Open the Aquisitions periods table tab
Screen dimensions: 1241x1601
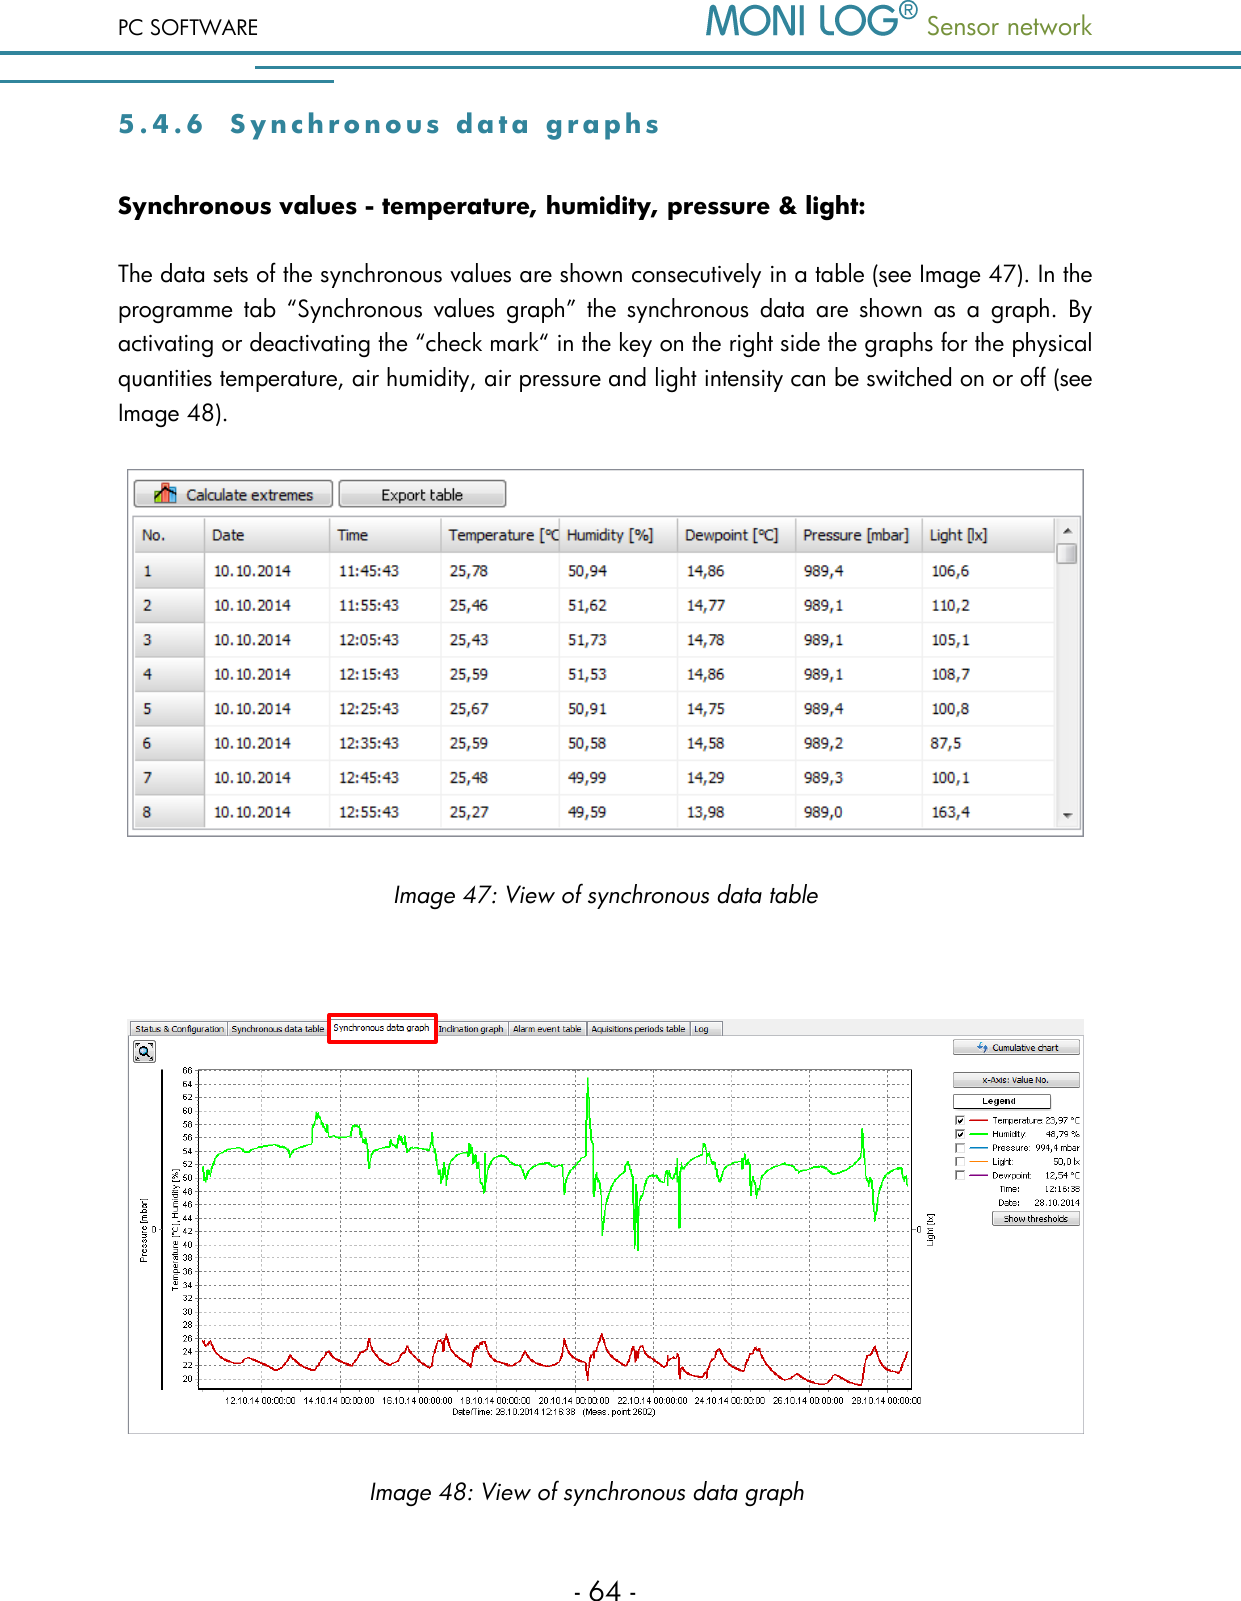tap(638, 1029)
